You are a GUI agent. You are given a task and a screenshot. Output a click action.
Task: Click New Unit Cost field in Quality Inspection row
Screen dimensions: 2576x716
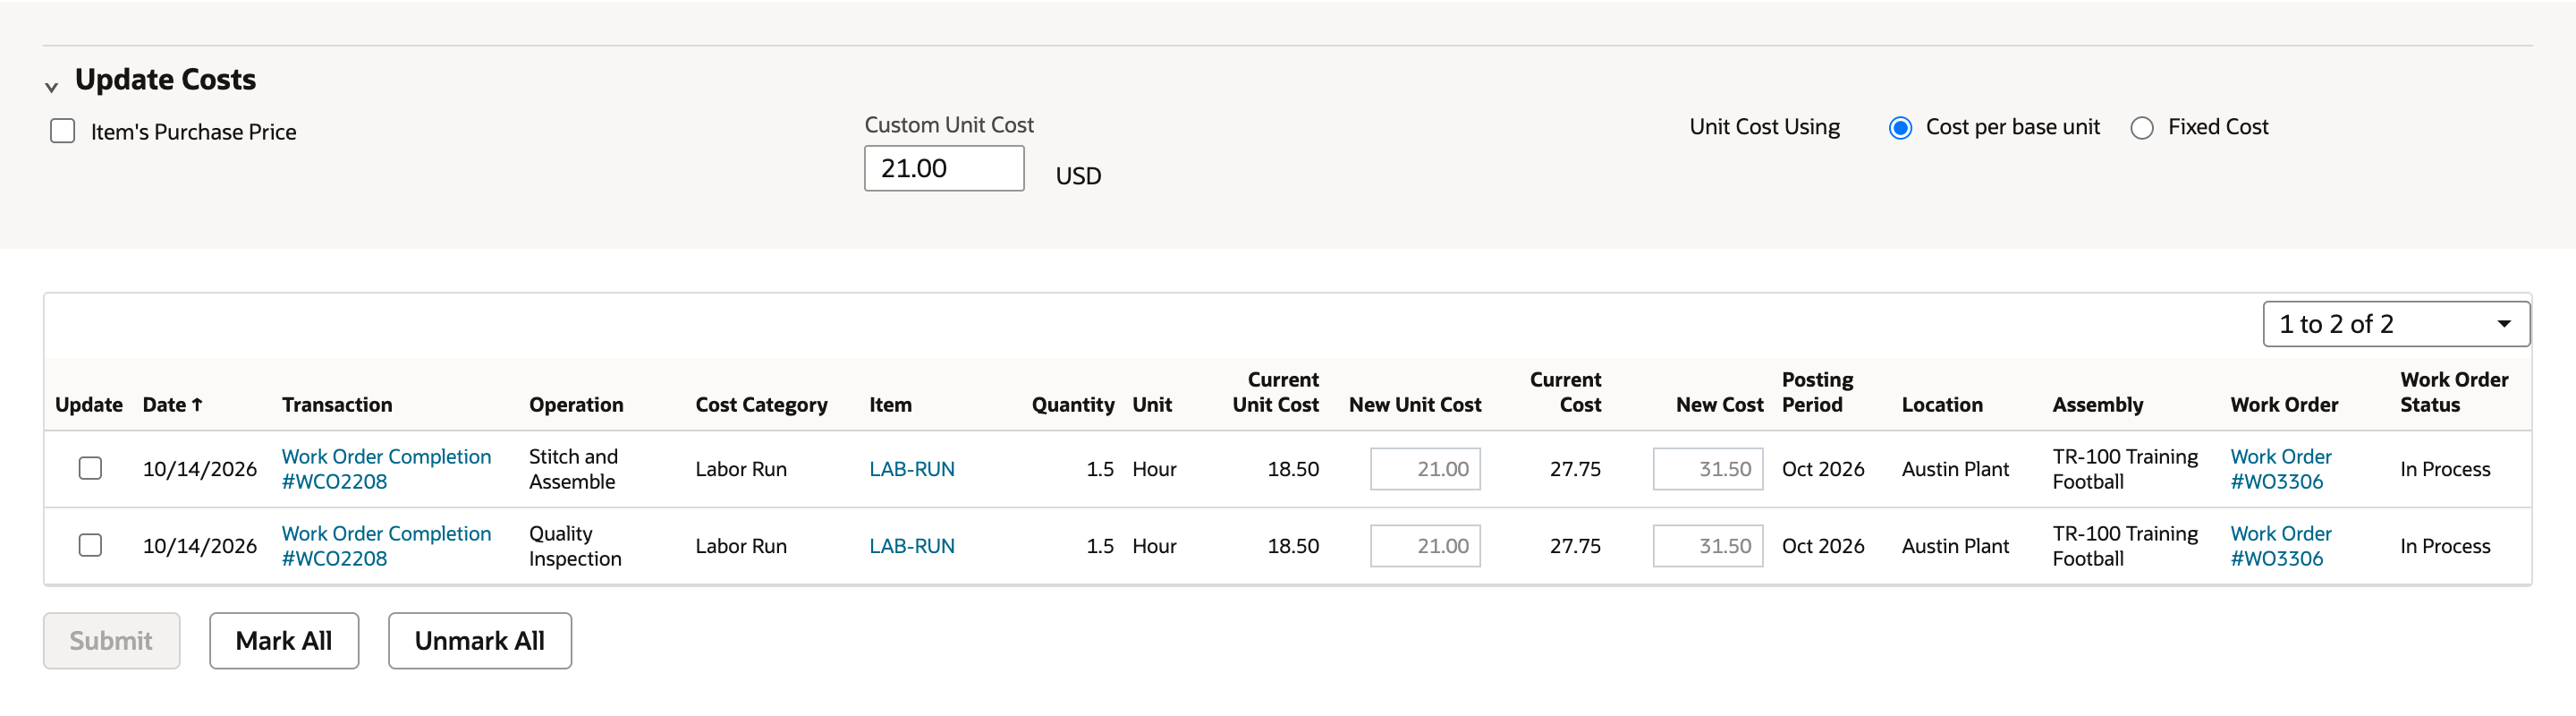click(1424, 546)
